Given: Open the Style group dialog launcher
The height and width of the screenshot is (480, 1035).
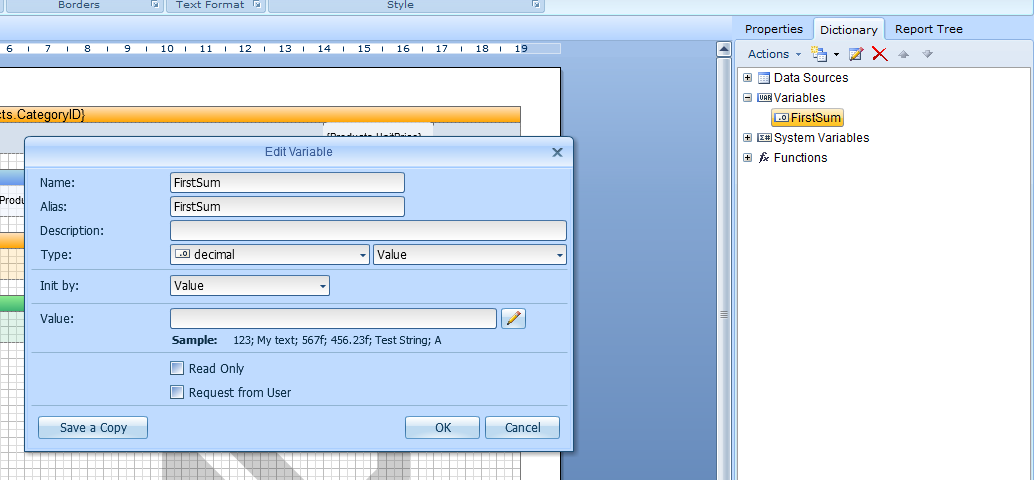Looking at the screenshot, I should pos(536,5).
